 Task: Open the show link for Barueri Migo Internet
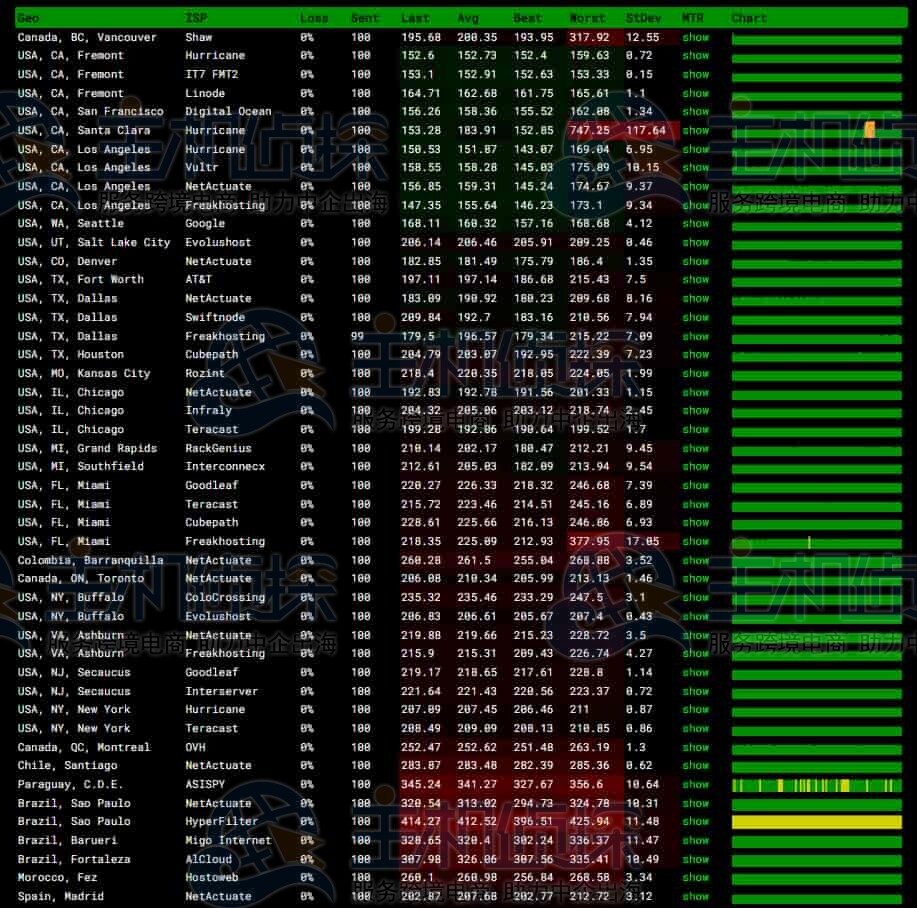[695, 841]
